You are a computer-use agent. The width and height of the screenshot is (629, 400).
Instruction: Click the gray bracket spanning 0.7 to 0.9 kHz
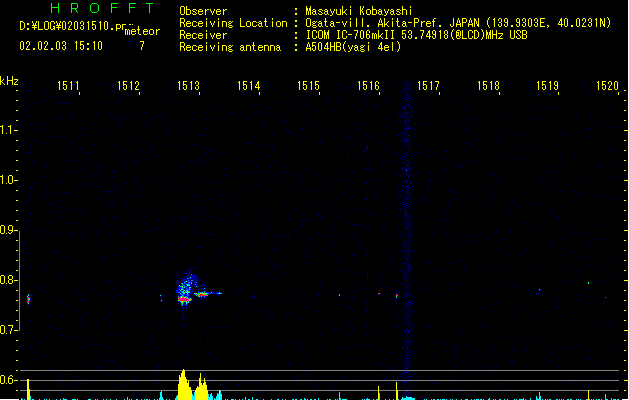(x=19, y=280)
